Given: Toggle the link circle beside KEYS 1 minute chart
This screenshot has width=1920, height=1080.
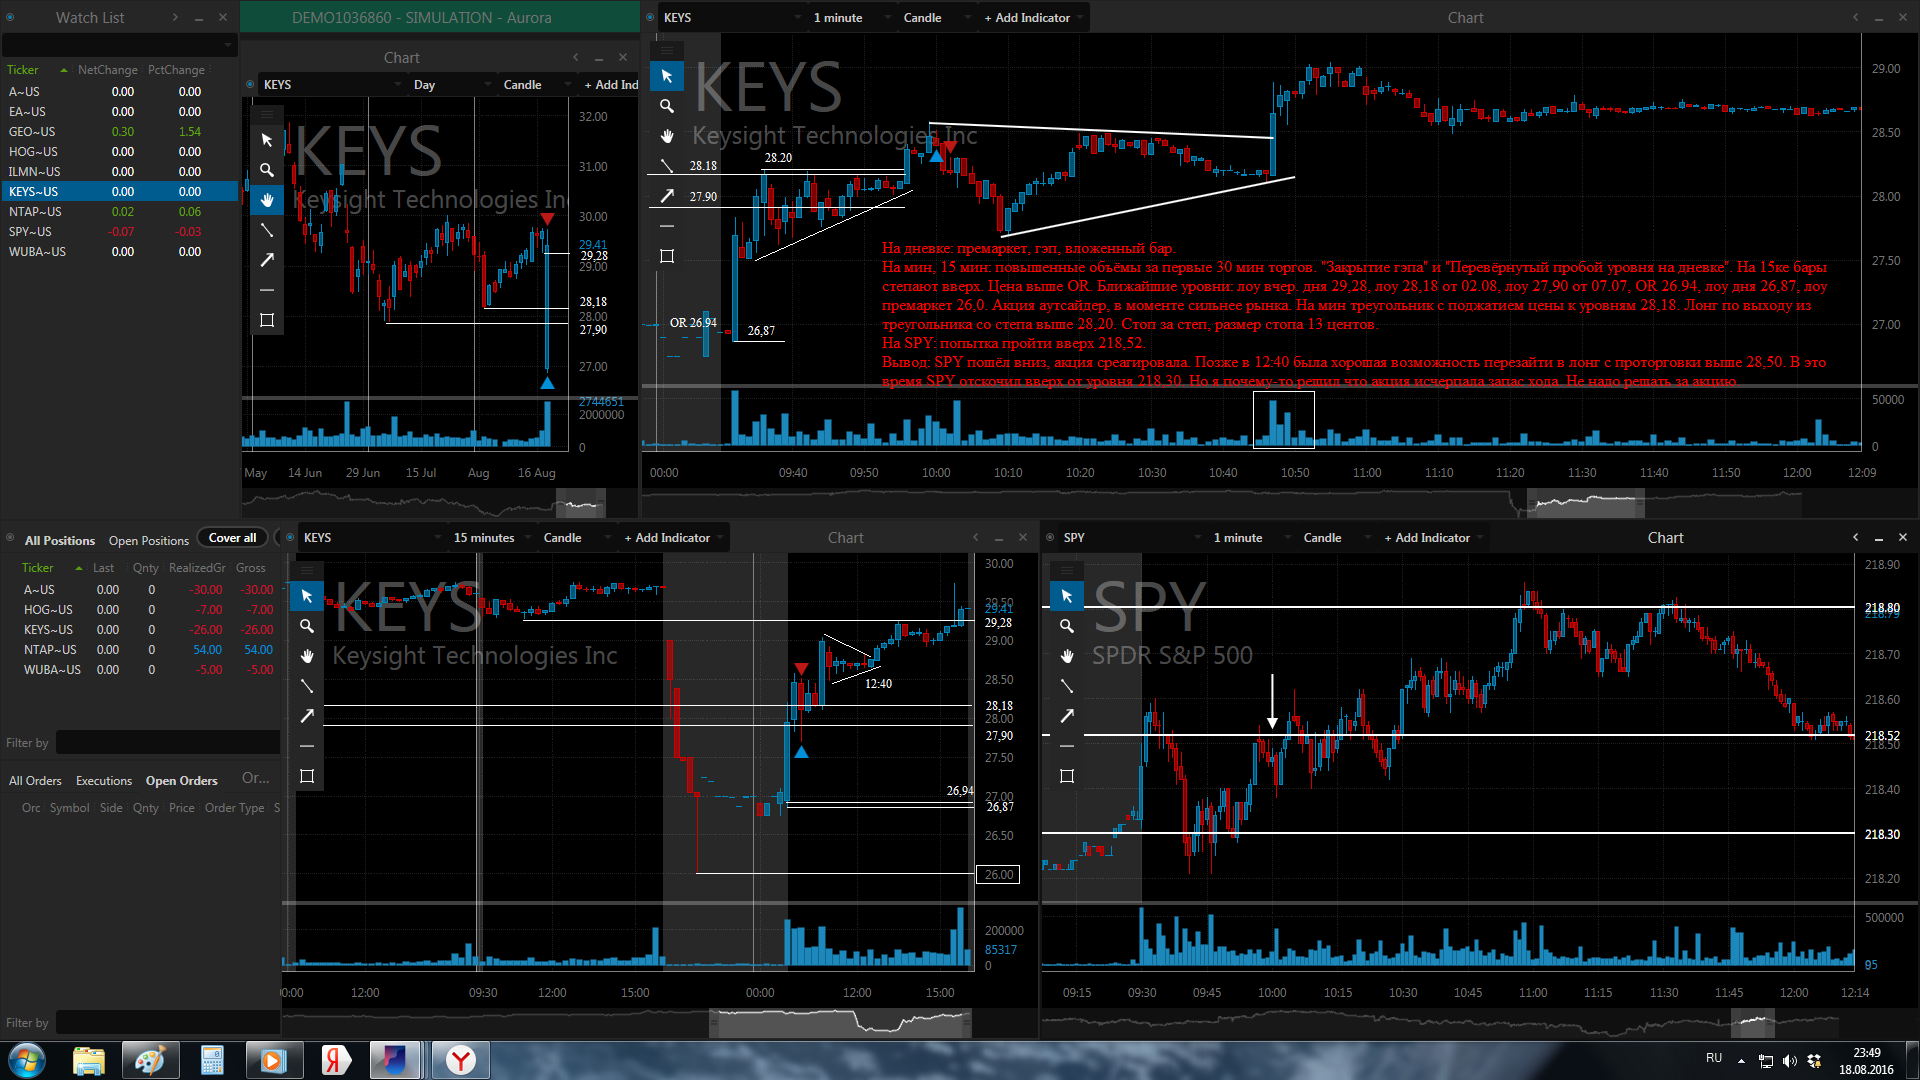Looking at the screenshot, I should pos(650,17).
